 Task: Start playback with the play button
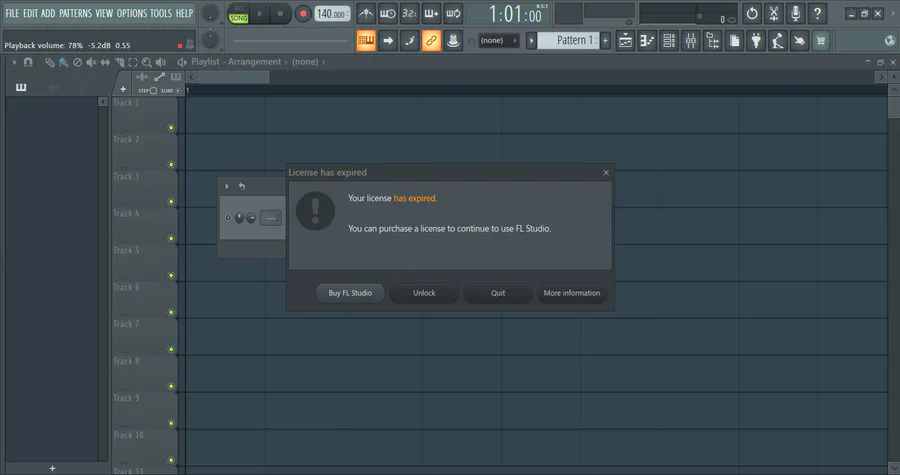pyautogui.click(x=259, y=14)
